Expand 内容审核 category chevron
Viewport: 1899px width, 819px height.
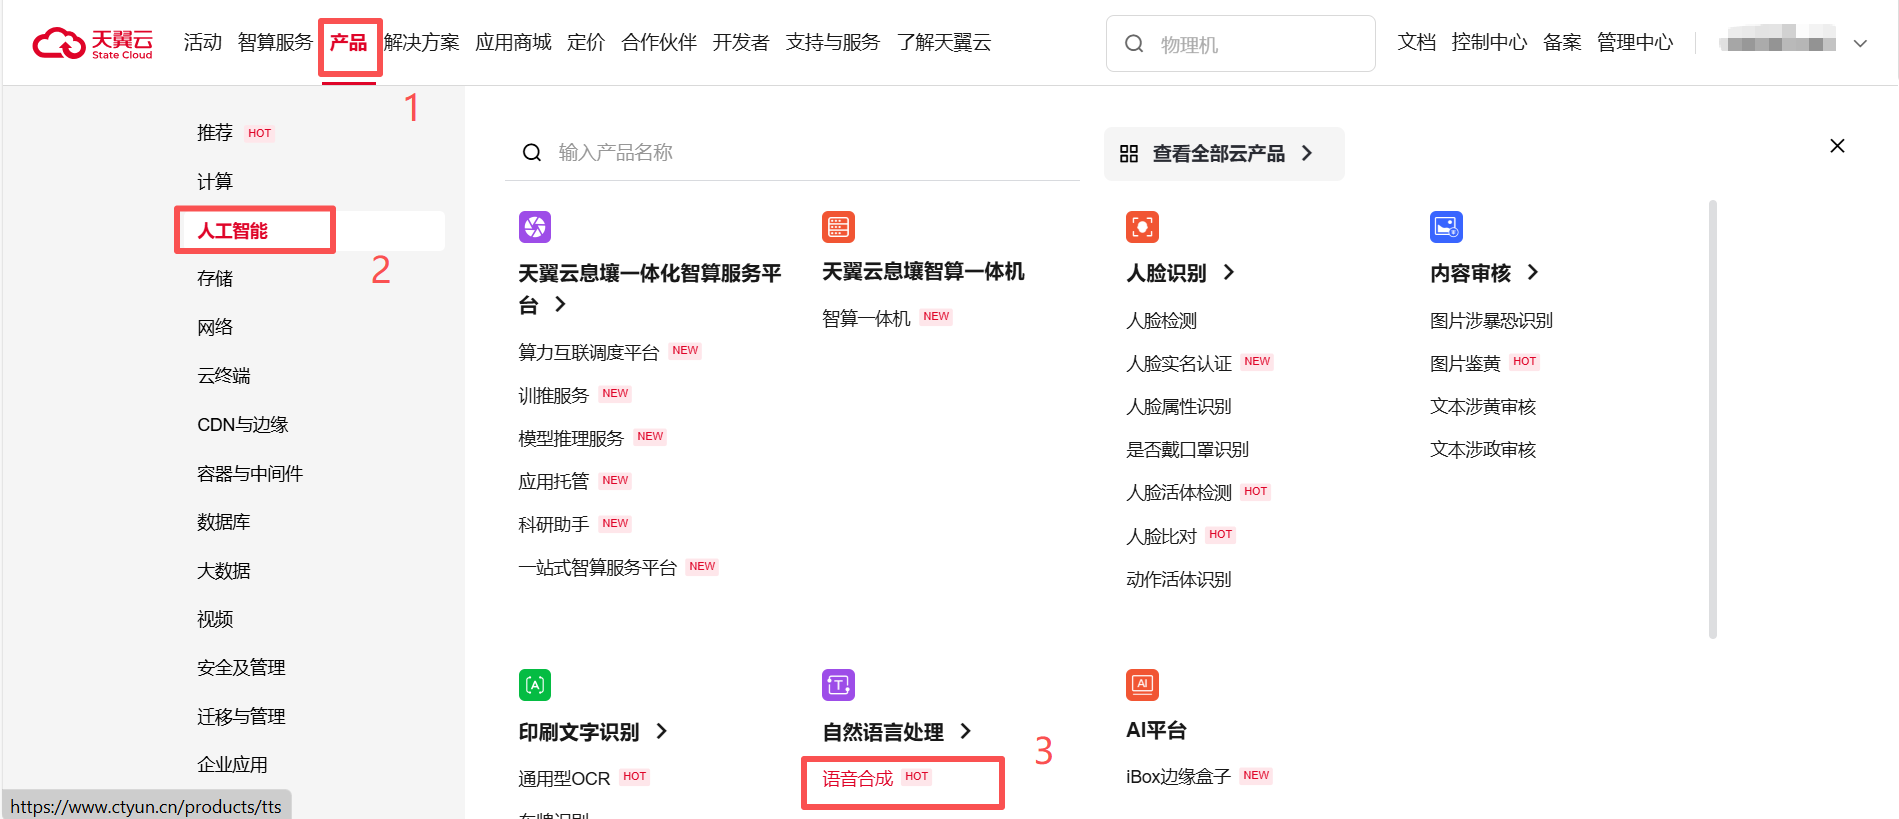coord(1533,272)
